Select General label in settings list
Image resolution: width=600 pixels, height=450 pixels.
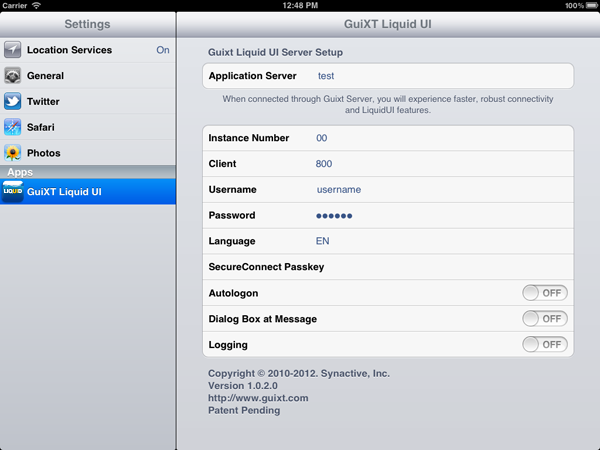click(x=45, y=76)
